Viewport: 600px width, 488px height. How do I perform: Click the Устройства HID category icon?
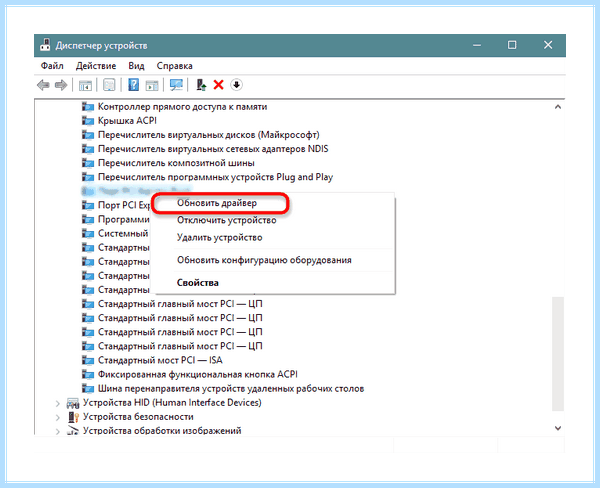pyautogui.click(x=73, y=403)
